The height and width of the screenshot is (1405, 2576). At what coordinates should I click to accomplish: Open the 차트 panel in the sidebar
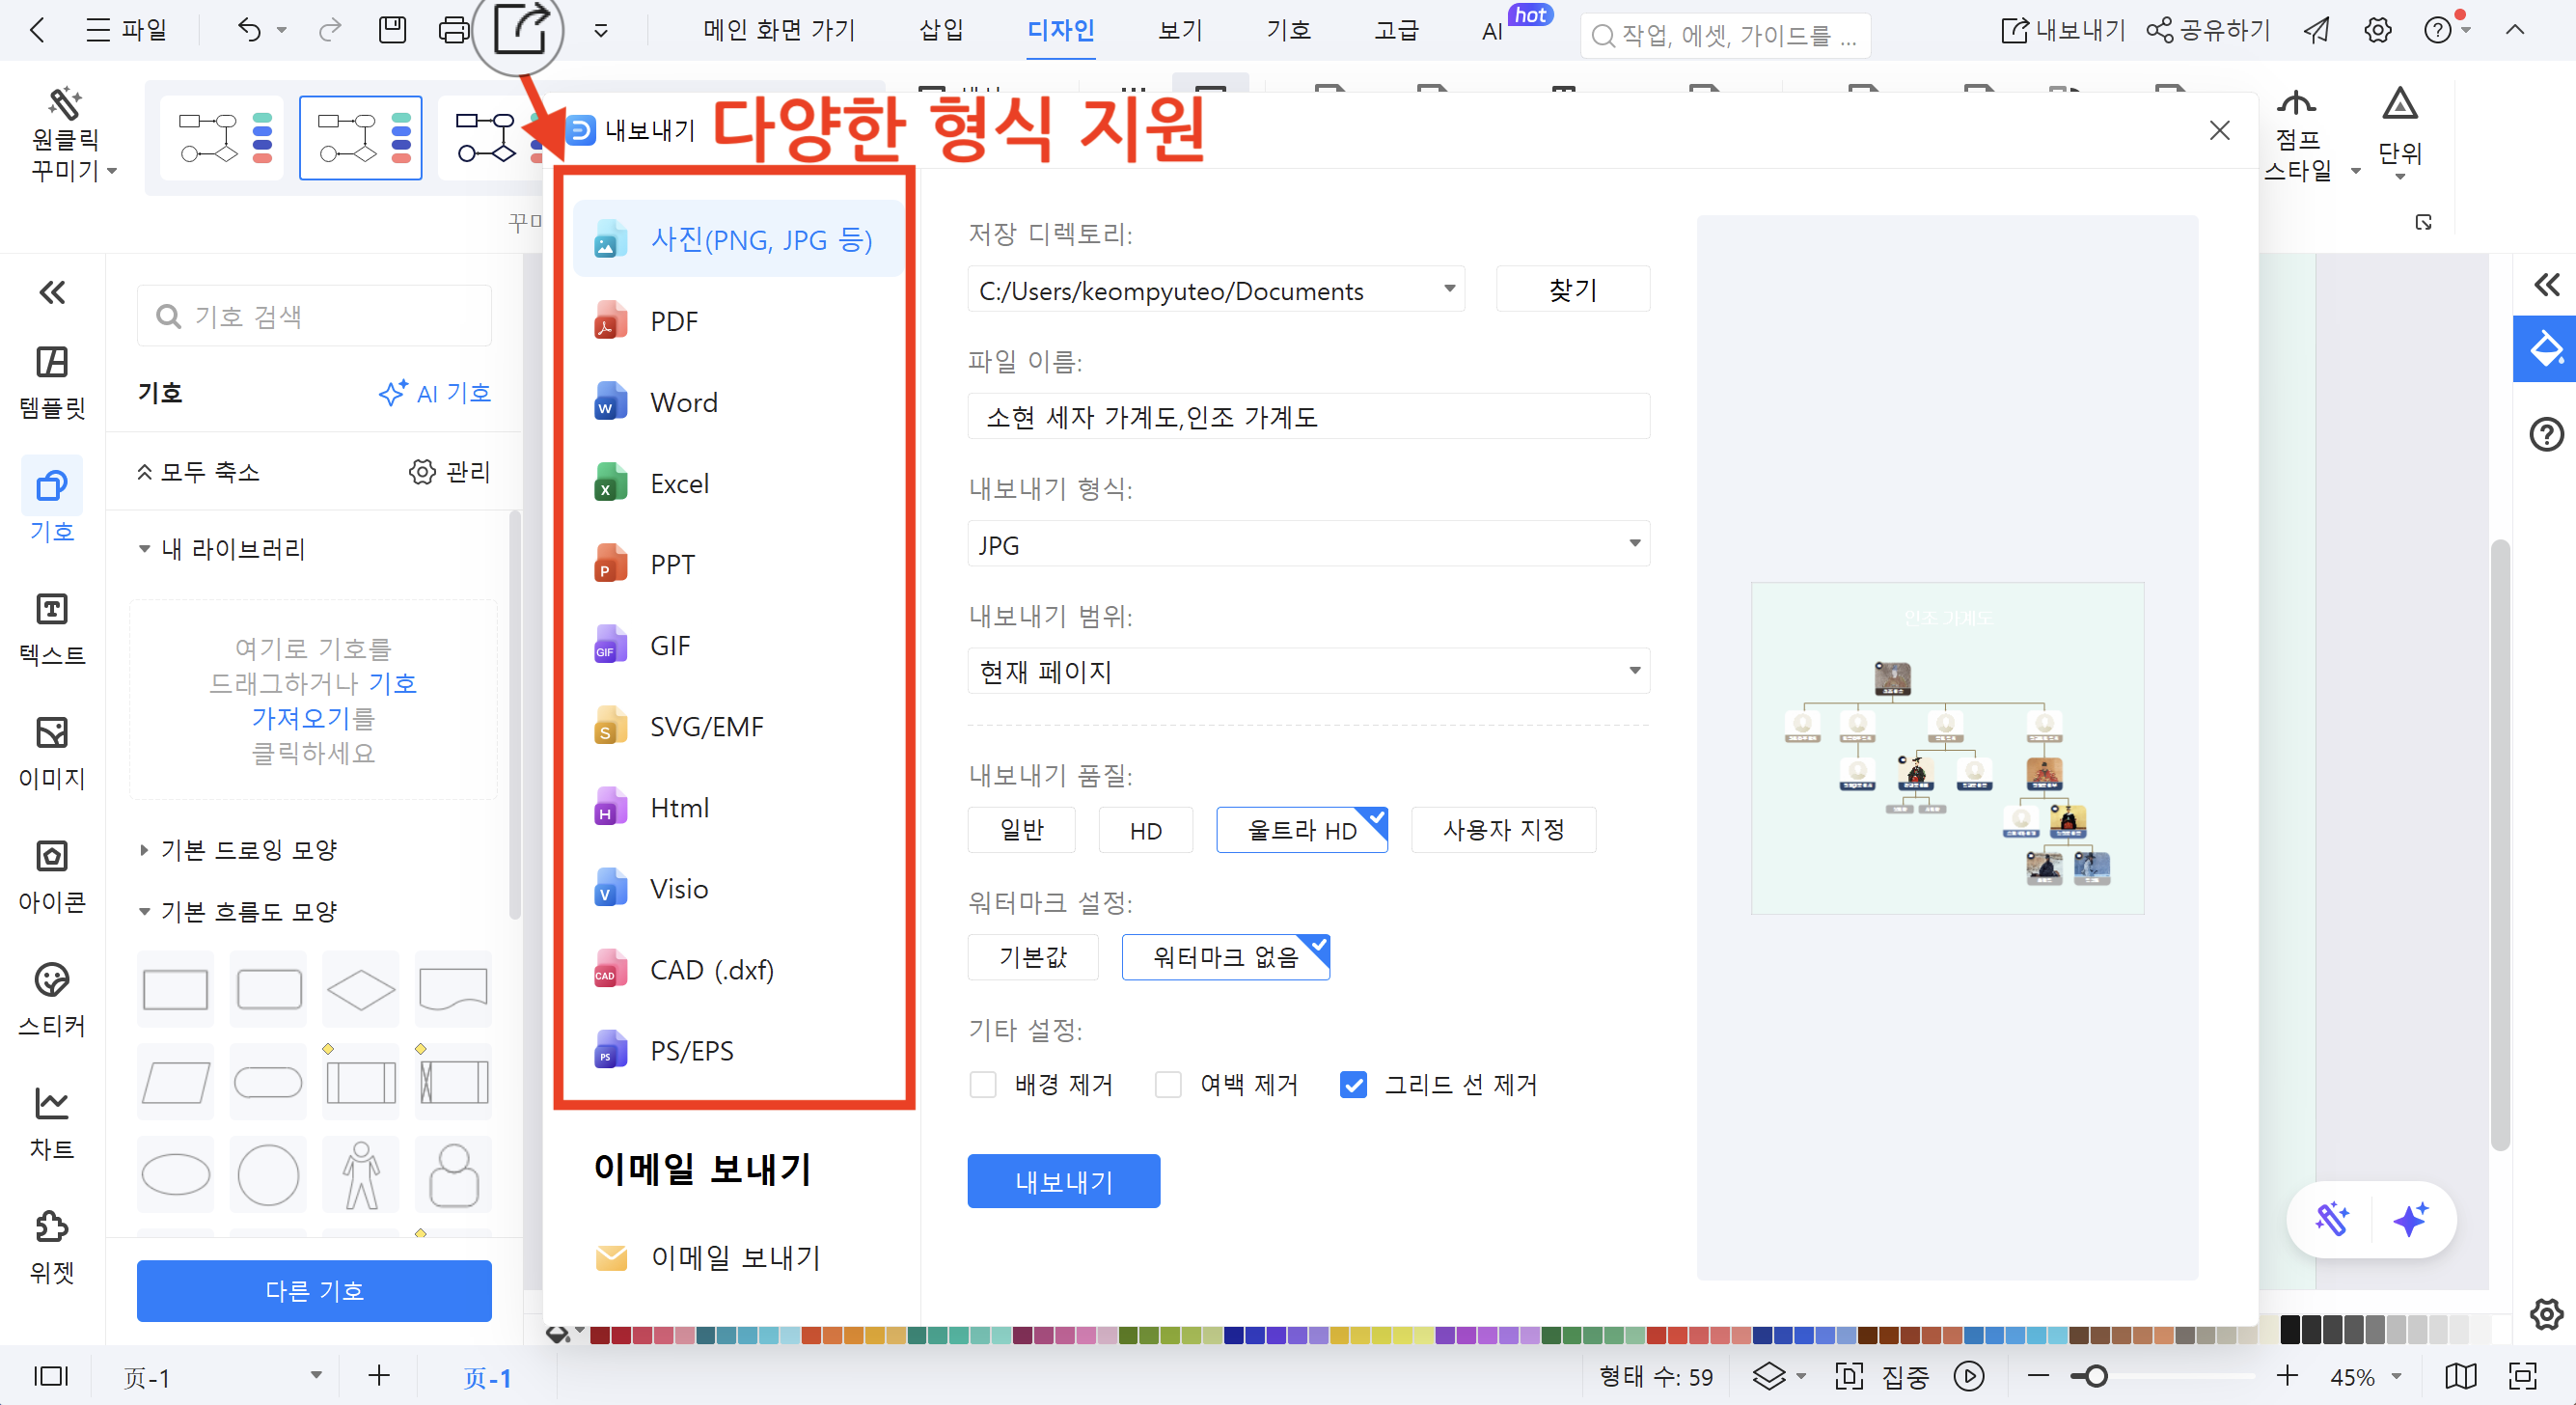point(52,1122)
